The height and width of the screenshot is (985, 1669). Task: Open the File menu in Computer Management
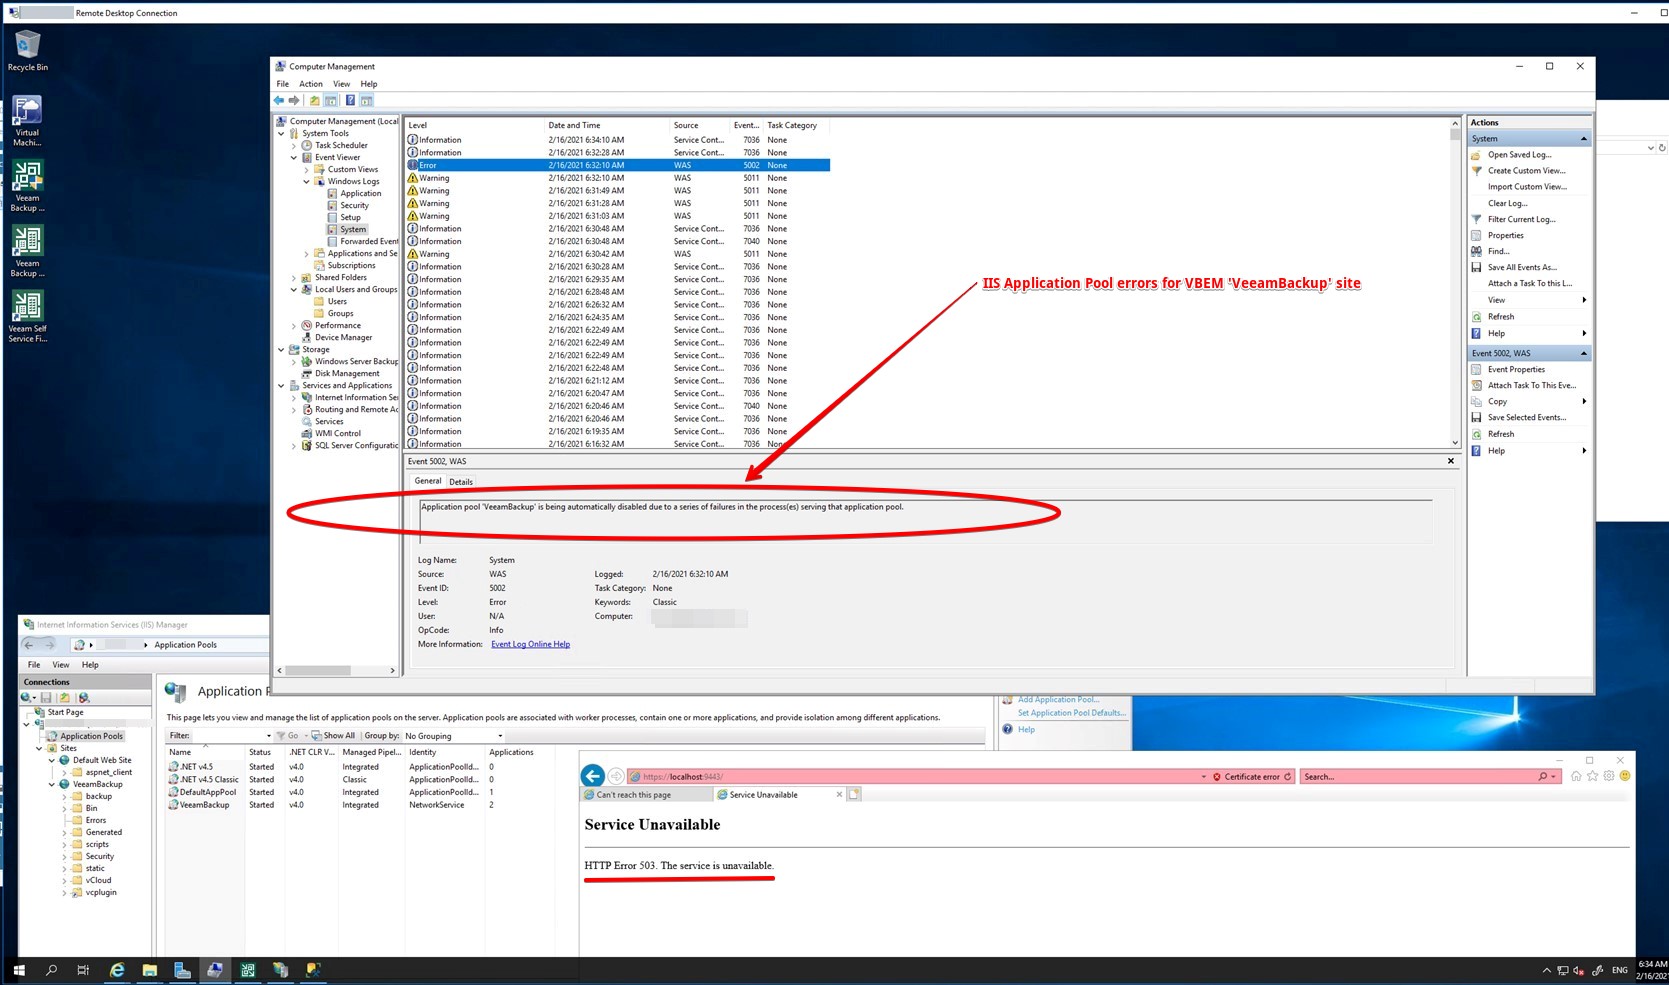(283, 84)
